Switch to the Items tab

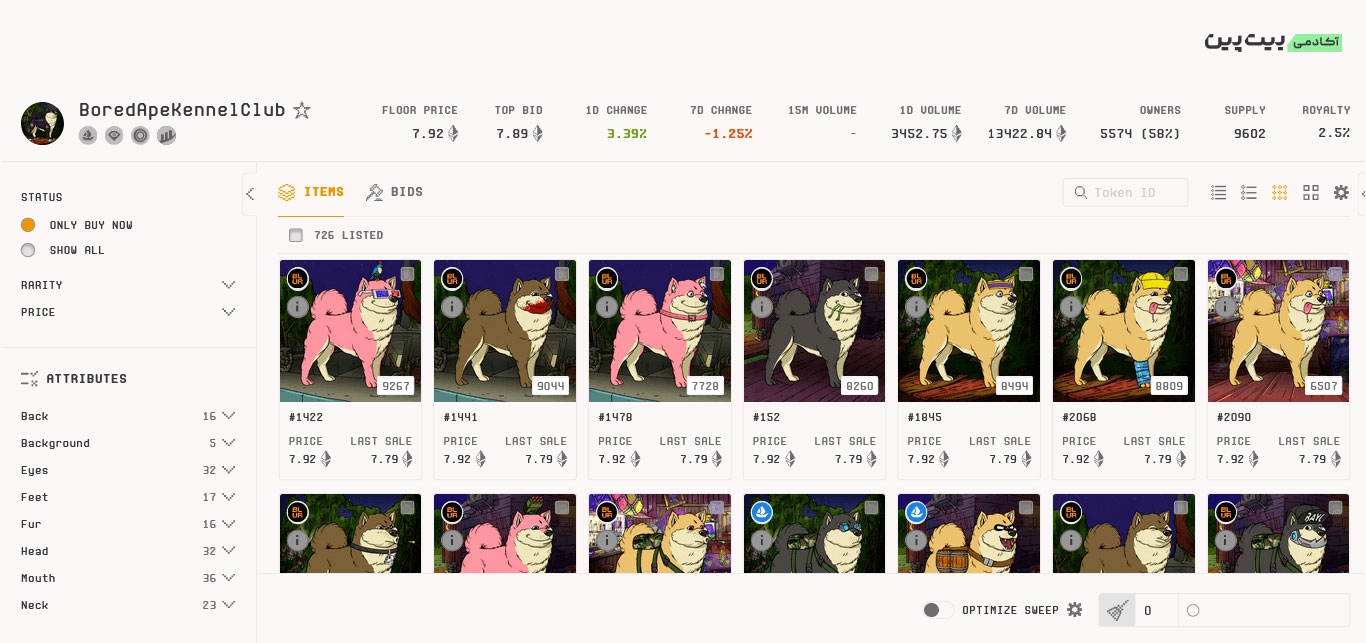(x=311, y=192)
